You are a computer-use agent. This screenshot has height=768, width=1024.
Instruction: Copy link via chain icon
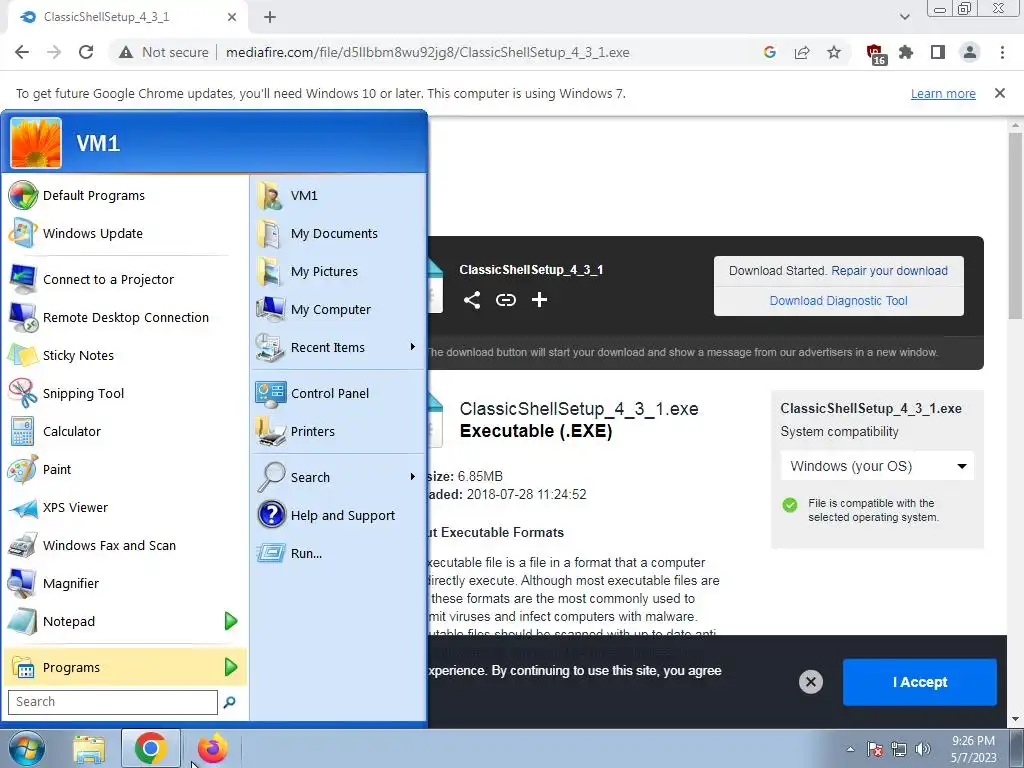pyautogui.click(x=505, y=300)
